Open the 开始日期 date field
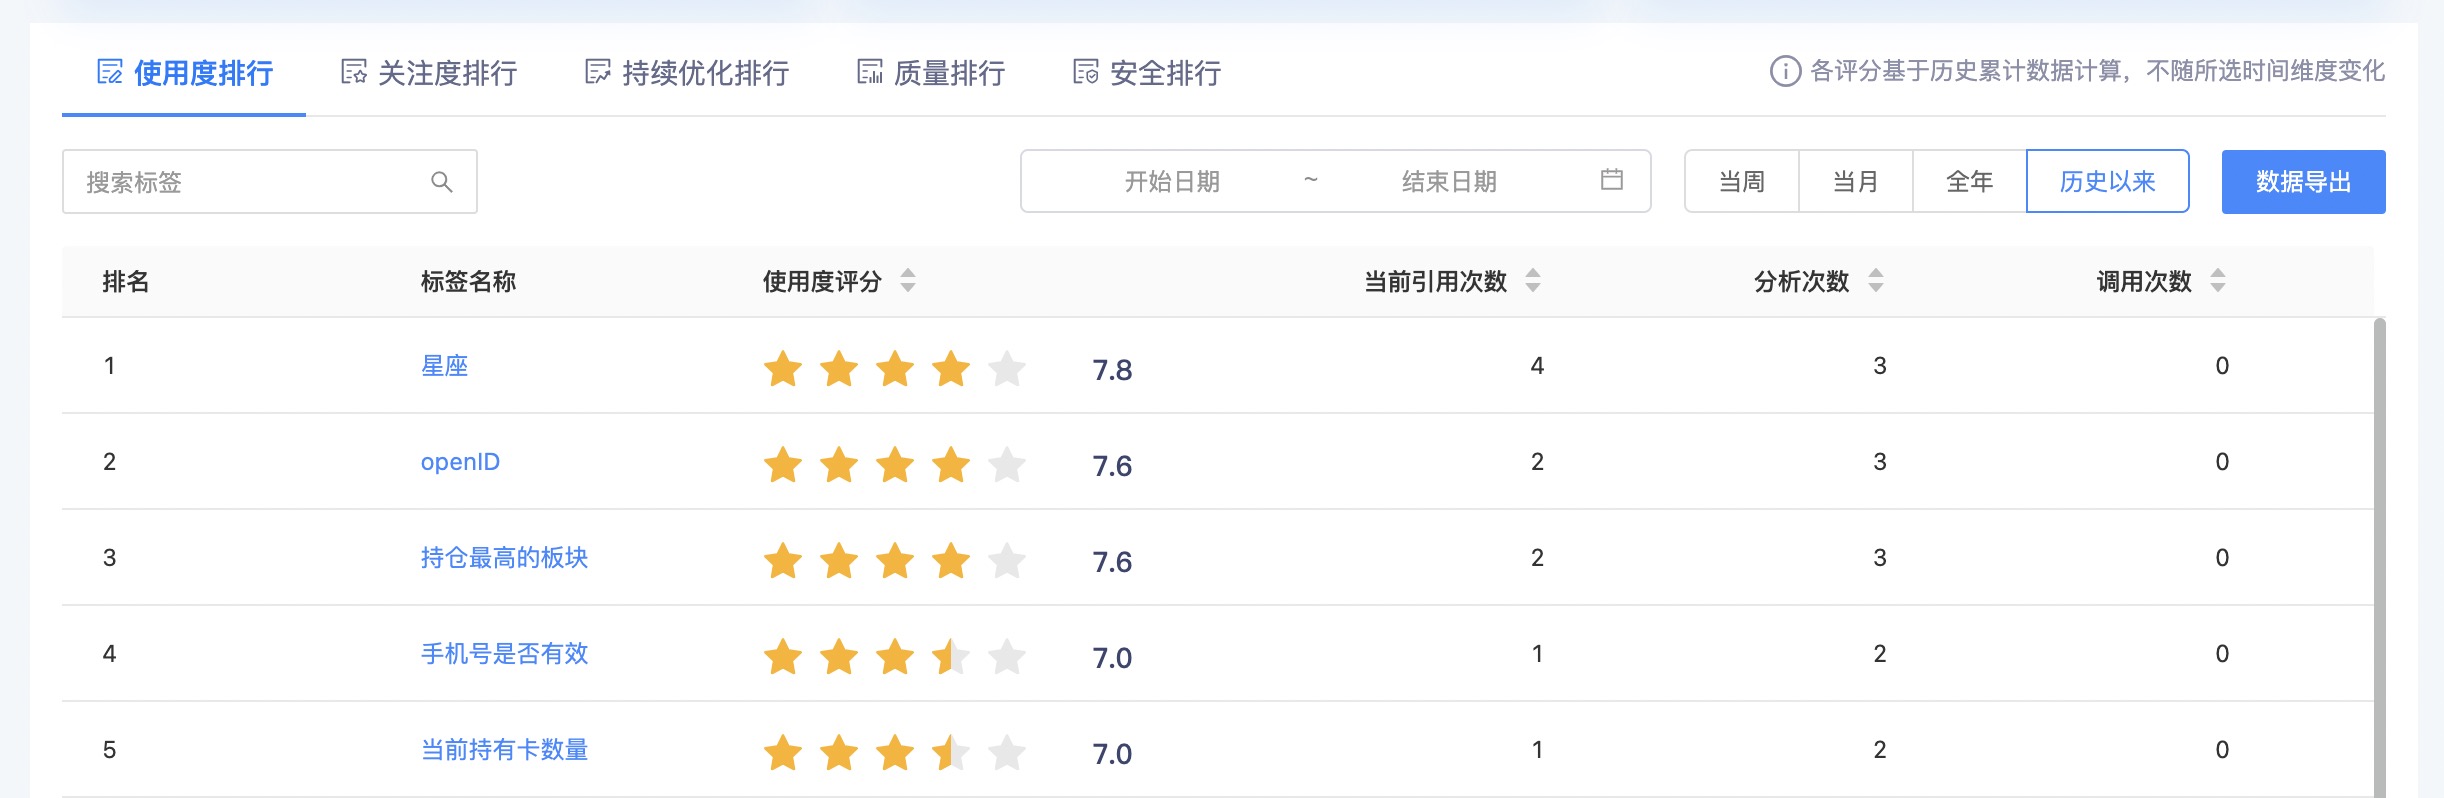Viewport: 2444px width, 798px height. pyautogui.click(x=1171, y=181)
